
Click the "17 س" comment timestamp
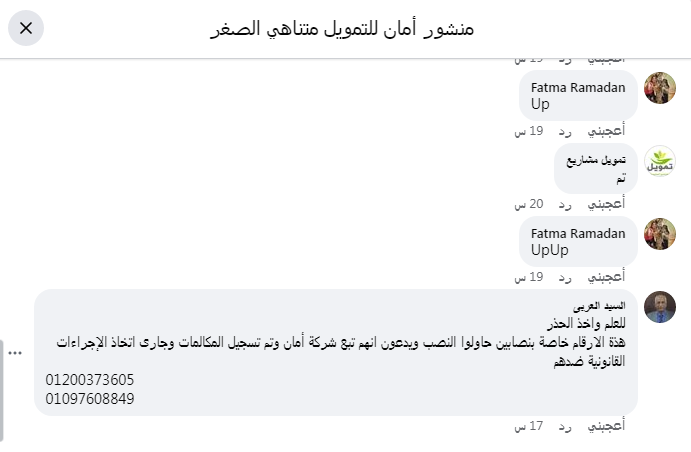tap(528, 425)
